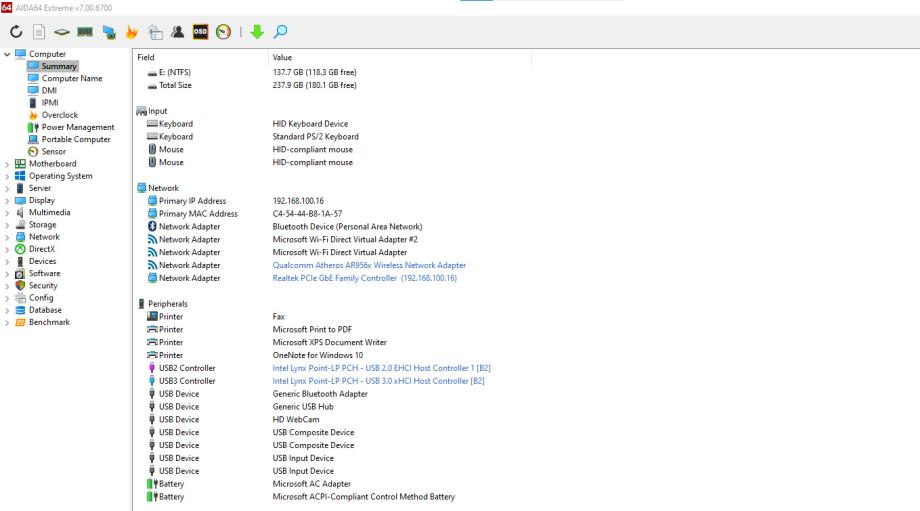This screenshot has width=920, height=511.
Task: Expand the Server tree node
Action: click(x=7, y=188)
